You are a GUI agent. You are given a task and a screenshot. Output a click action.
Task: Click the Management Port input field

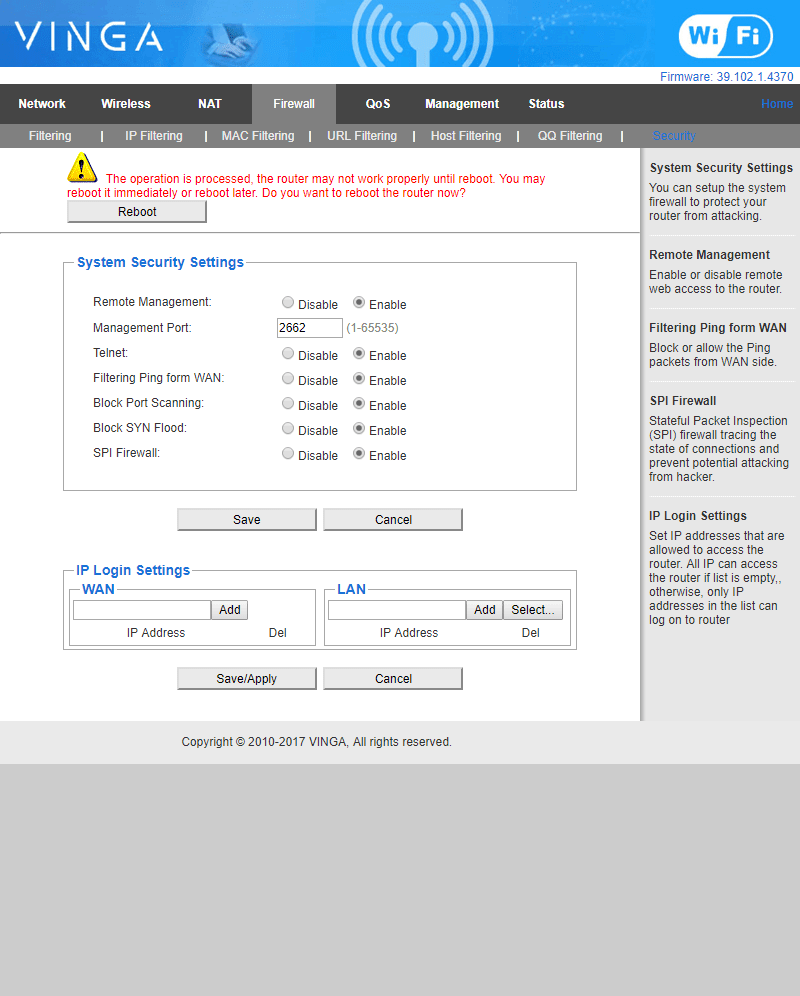[309, 328]
